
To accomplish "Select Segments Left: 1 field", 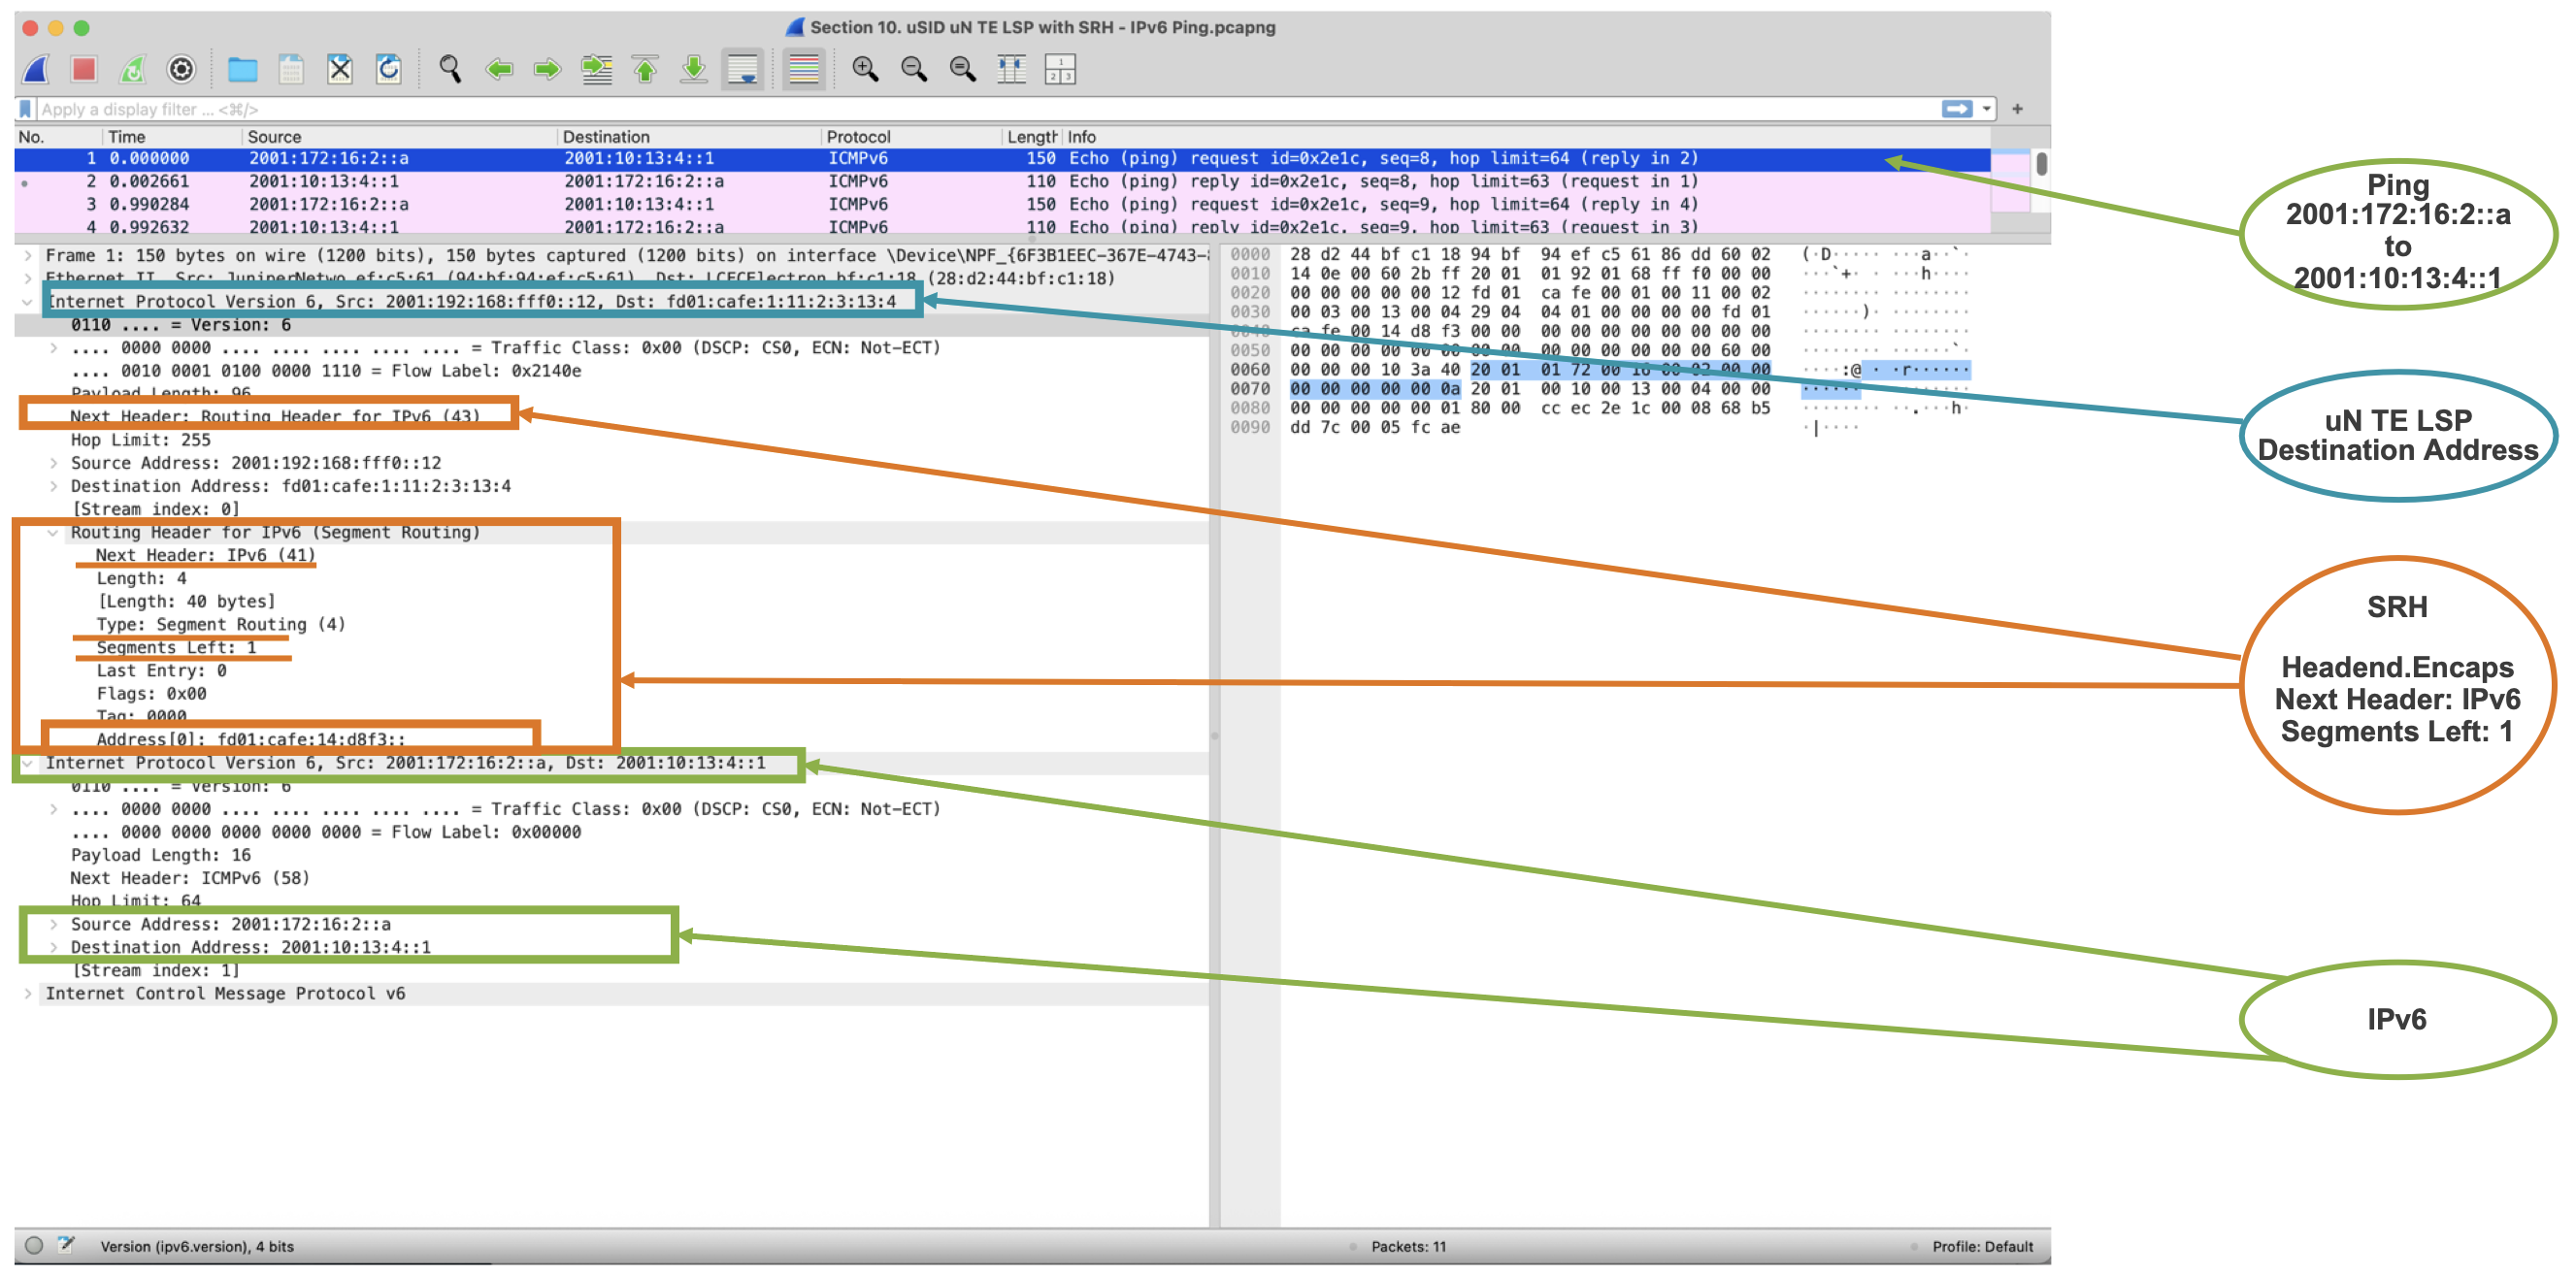I will click(176, 648).
